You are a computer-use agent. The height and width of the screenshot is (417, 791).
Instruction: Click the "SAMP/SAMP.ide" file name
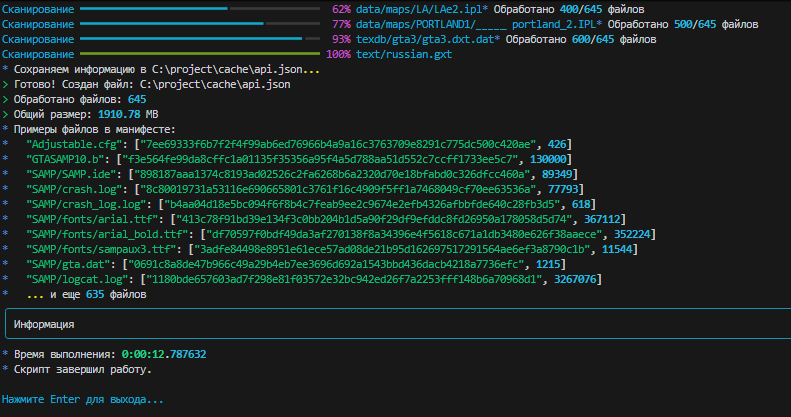[71, 174]
